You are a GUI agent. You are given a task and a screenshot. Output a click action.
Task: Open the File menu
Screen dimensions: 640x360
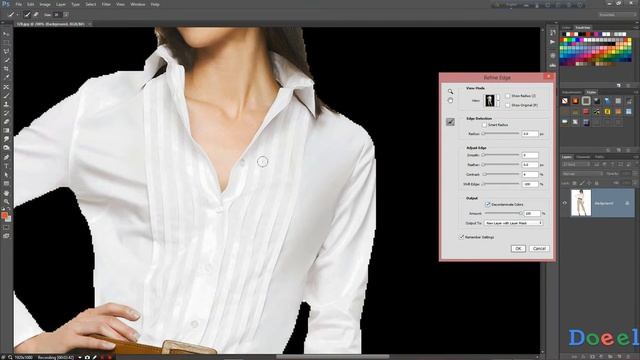(19, 4)
